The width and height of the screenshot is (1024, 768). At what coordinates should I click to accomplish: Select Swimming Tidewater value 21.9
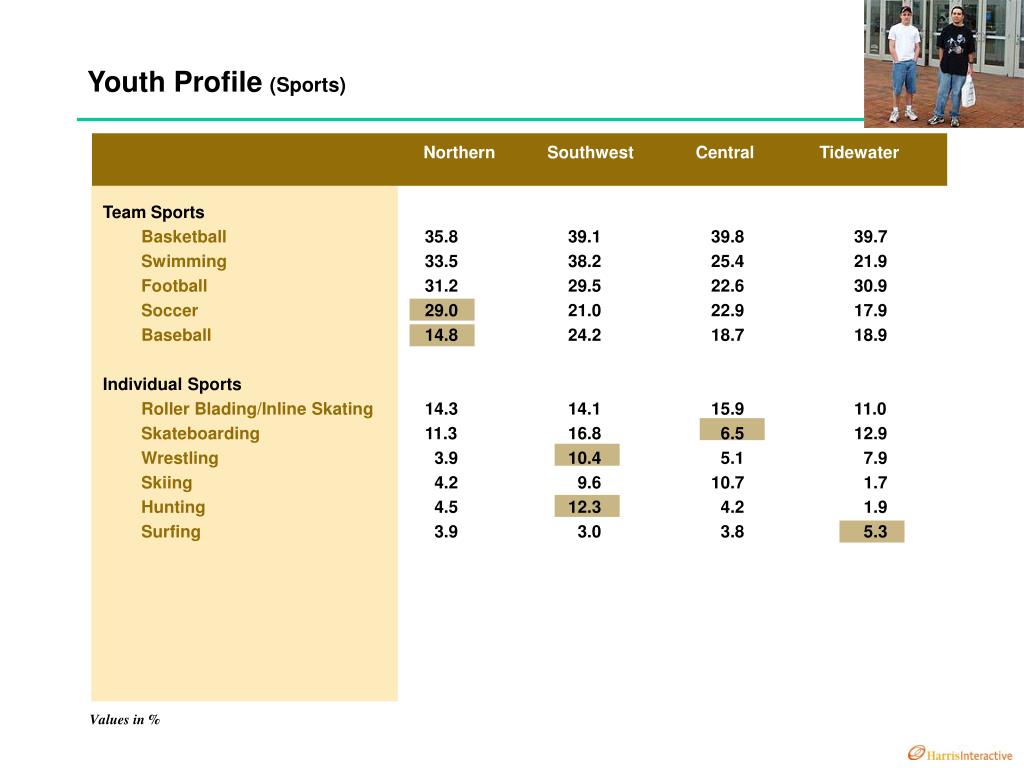pyautogui.click(x=871, y=261)
